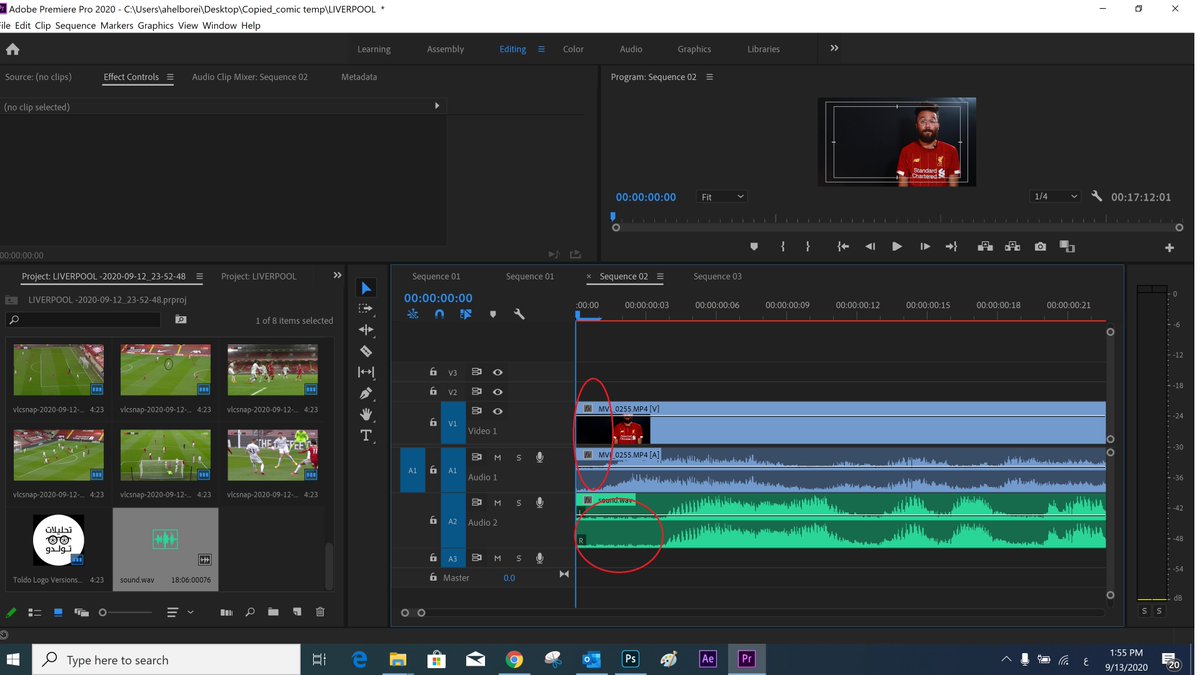1200x675 pixels.
Task: Toggle V3 track output eye
Action: tap(497, 372)
